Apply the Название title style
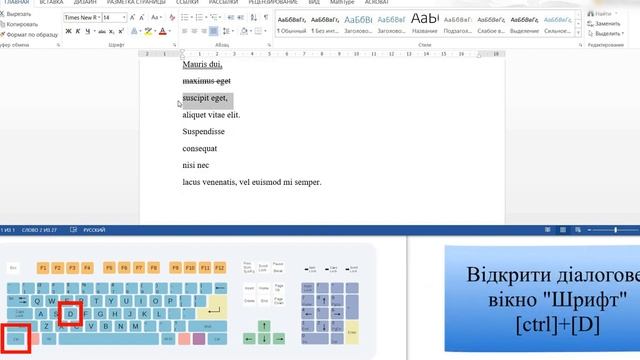The image size is (640, 360). [x=424, y=24]
